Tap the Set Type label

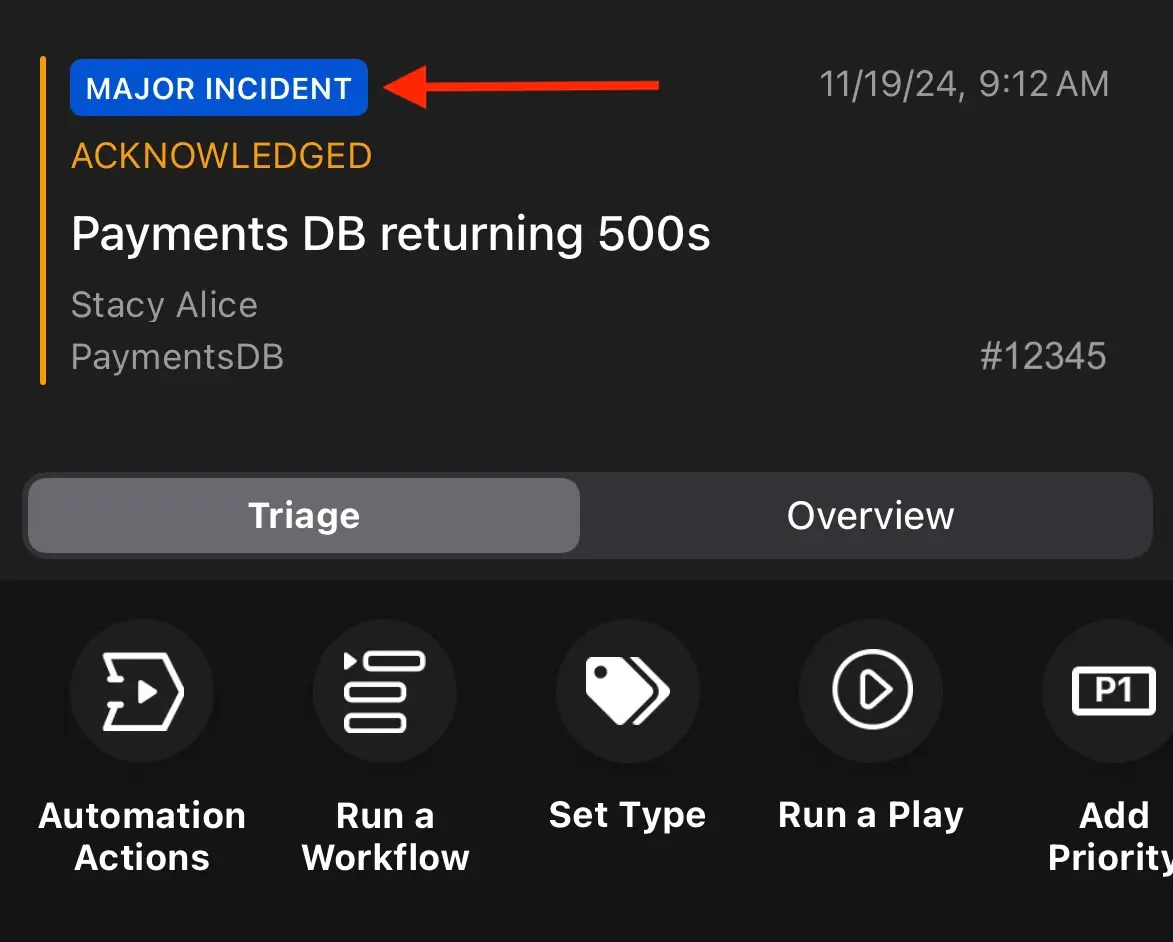coord(628,816)
